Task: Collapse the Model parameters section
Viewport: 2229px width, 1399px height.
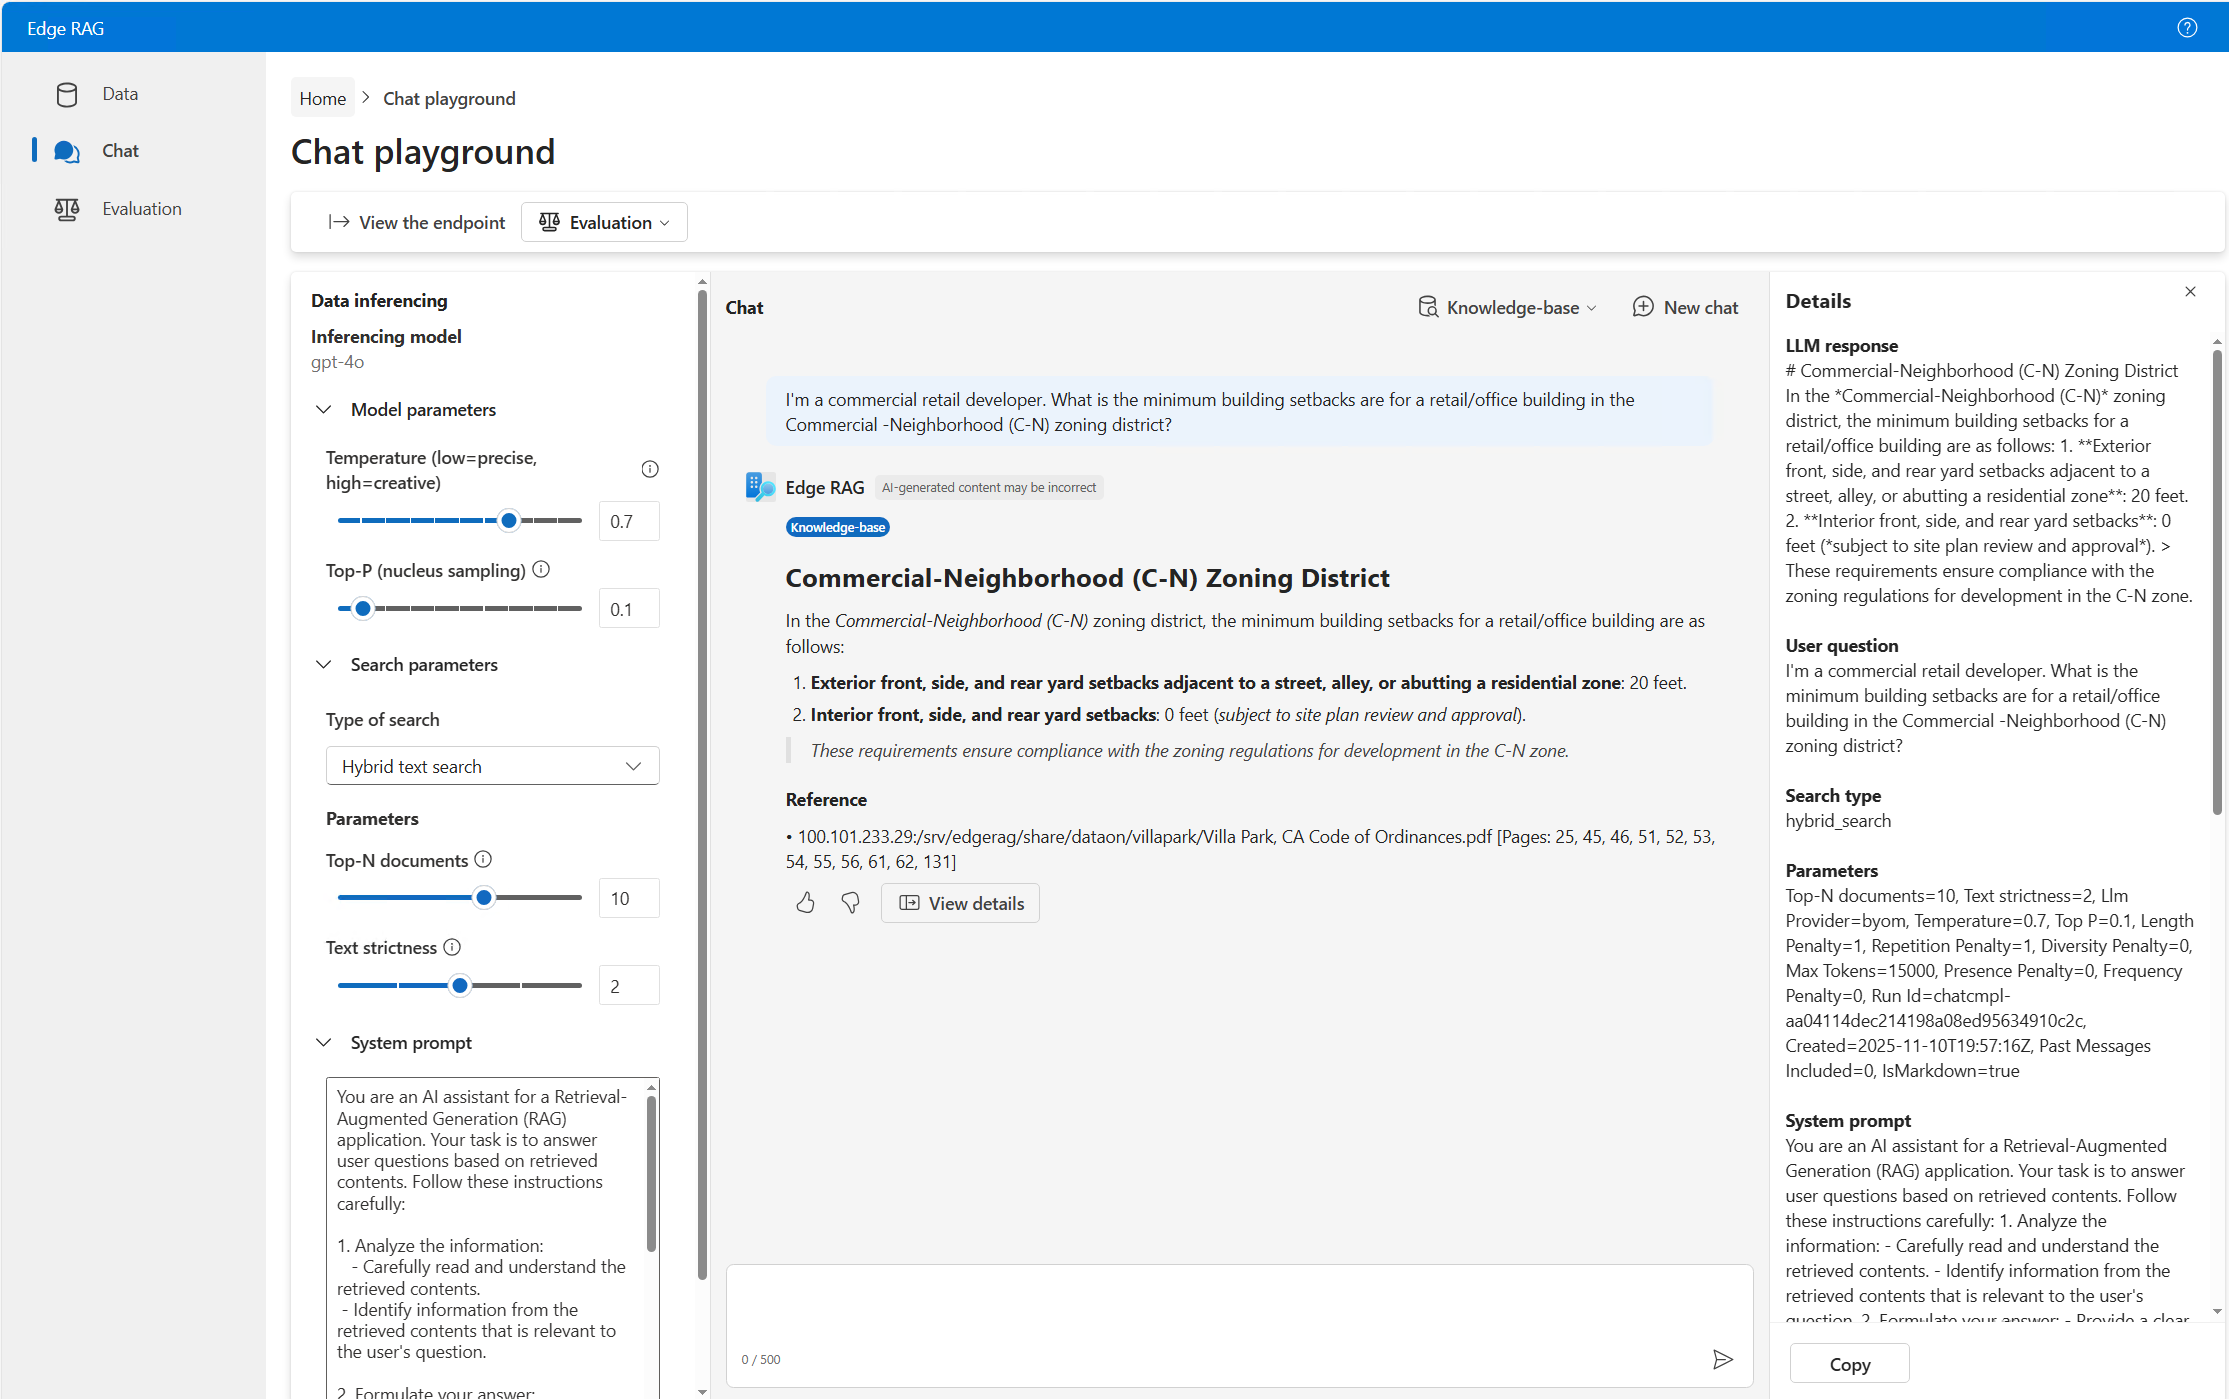Action: 324,409
